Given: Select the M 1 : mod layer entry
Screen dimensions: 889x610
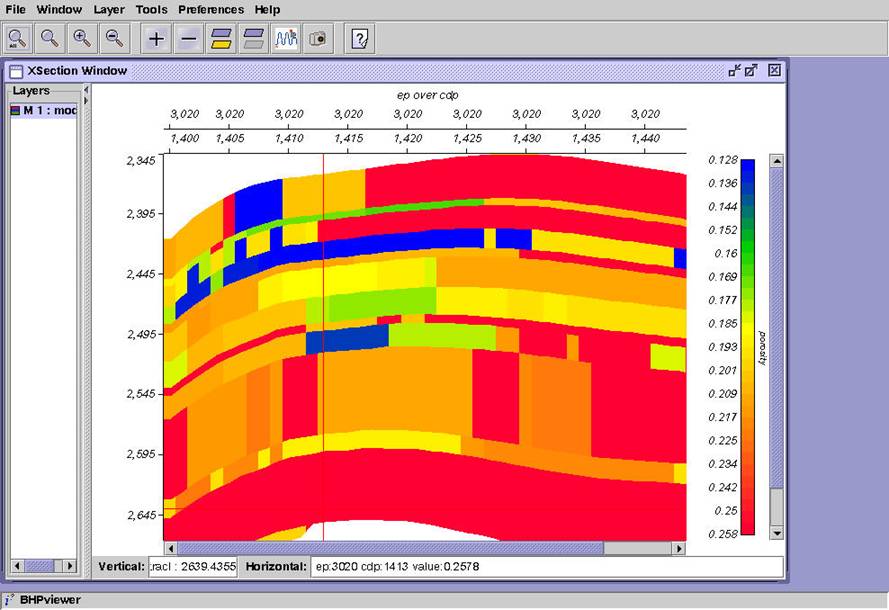Looking at the screenshot, I should pyautogui.click(x=44, y=110).
